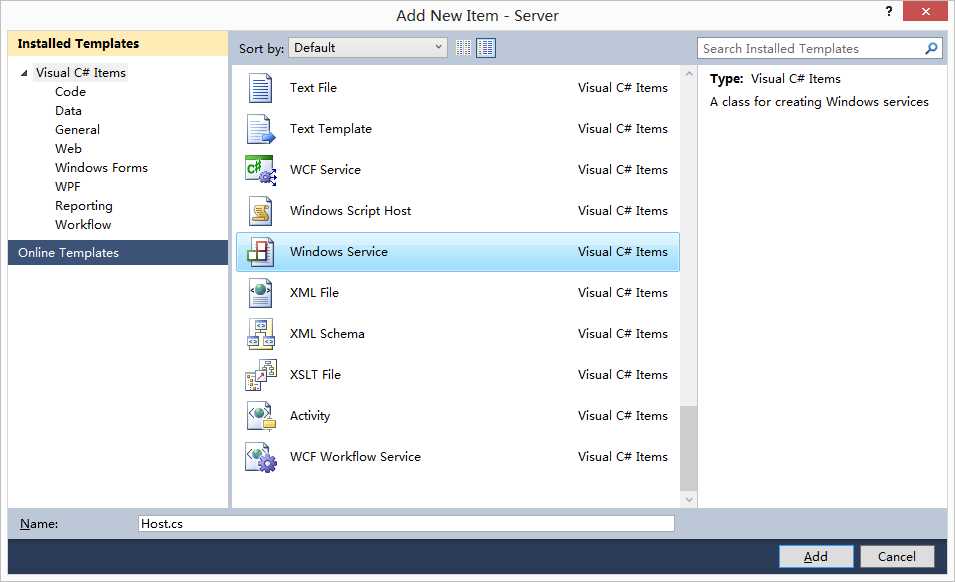
Task: Click the WCF Workflow Service label
Action: pos(355,457)
